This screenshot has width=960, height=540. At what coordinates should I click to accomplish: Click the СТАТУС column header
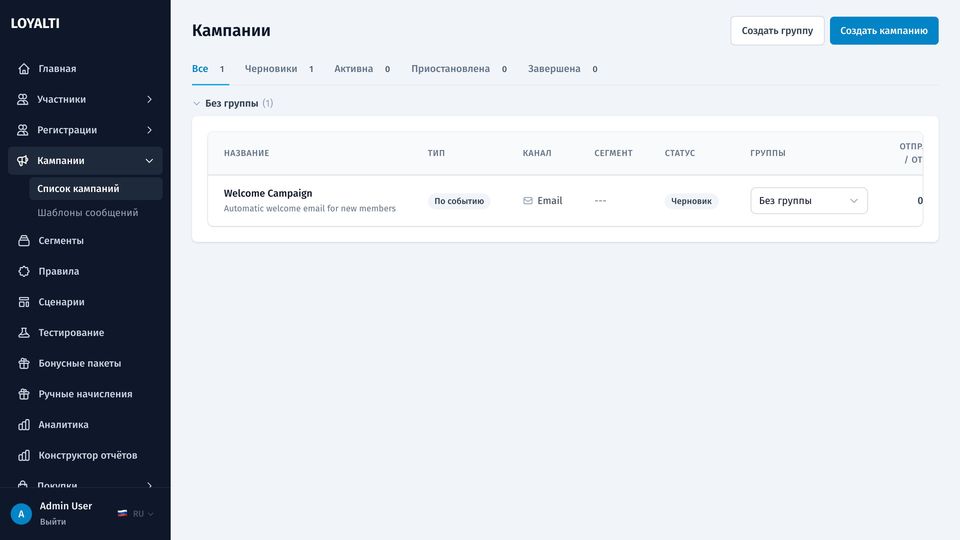coord(680,153)
